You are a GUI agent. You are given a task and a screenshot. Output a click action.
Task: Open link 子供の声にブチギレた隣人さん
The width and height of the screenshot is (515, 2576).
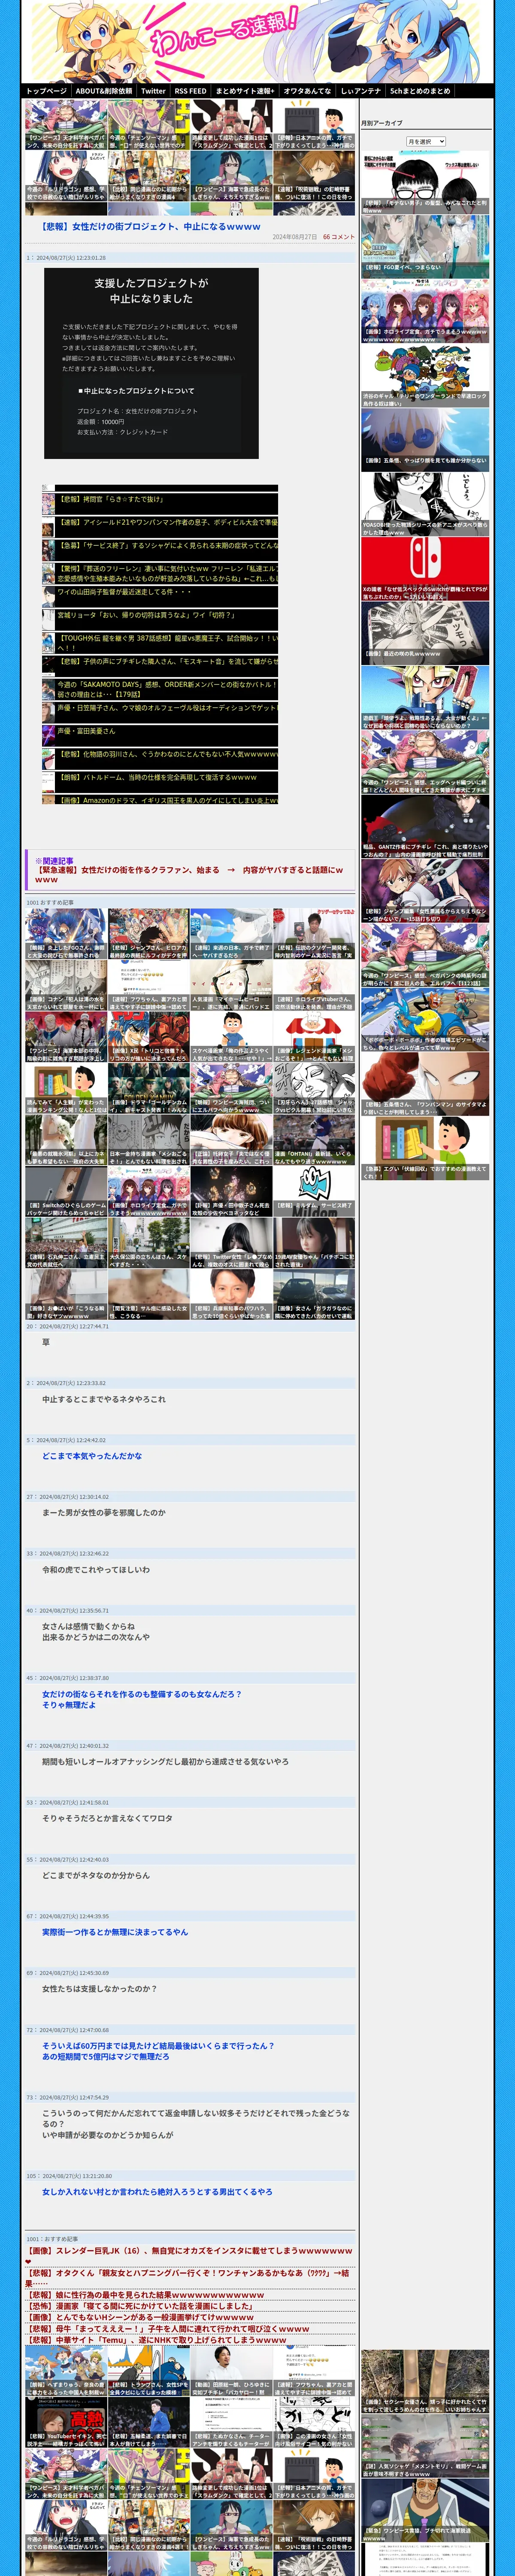tap(167, 661)
